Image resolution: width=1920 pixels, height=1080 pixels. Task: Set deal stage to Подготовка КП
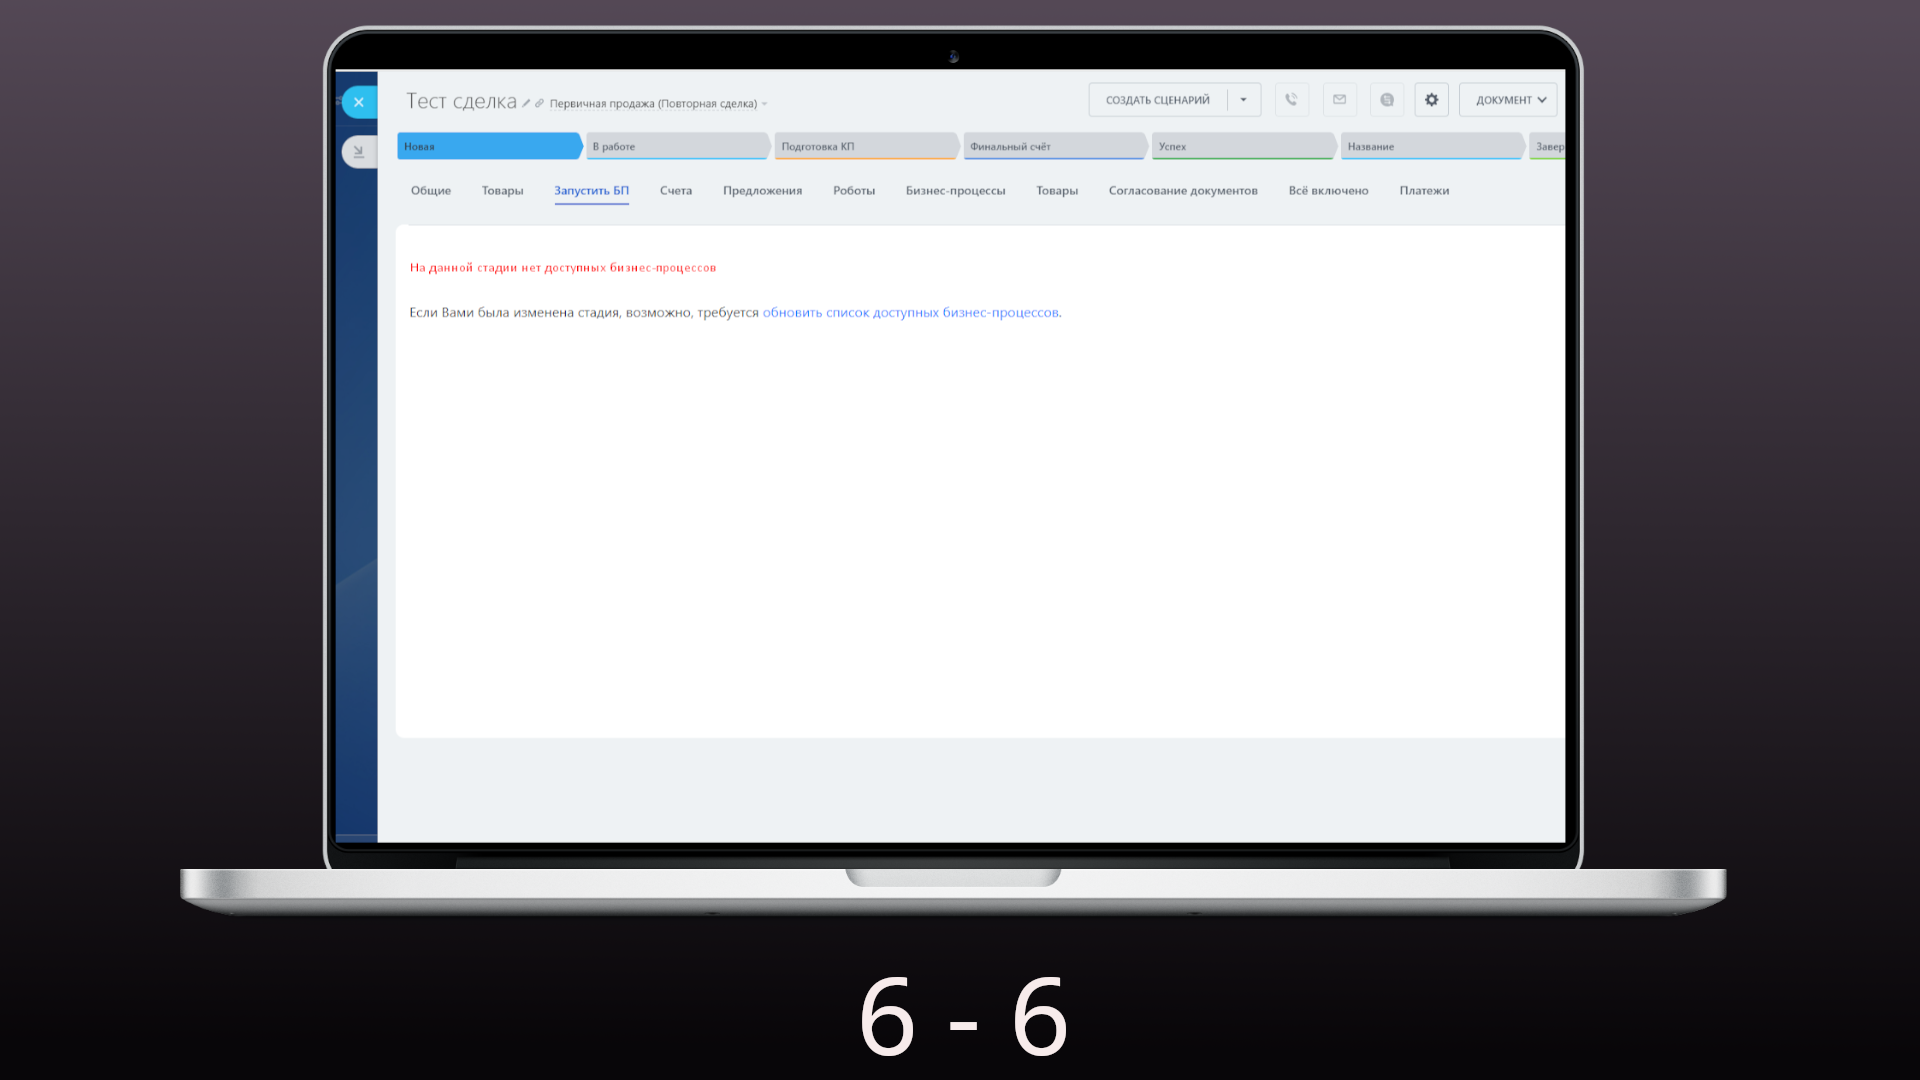coord(864,147)
